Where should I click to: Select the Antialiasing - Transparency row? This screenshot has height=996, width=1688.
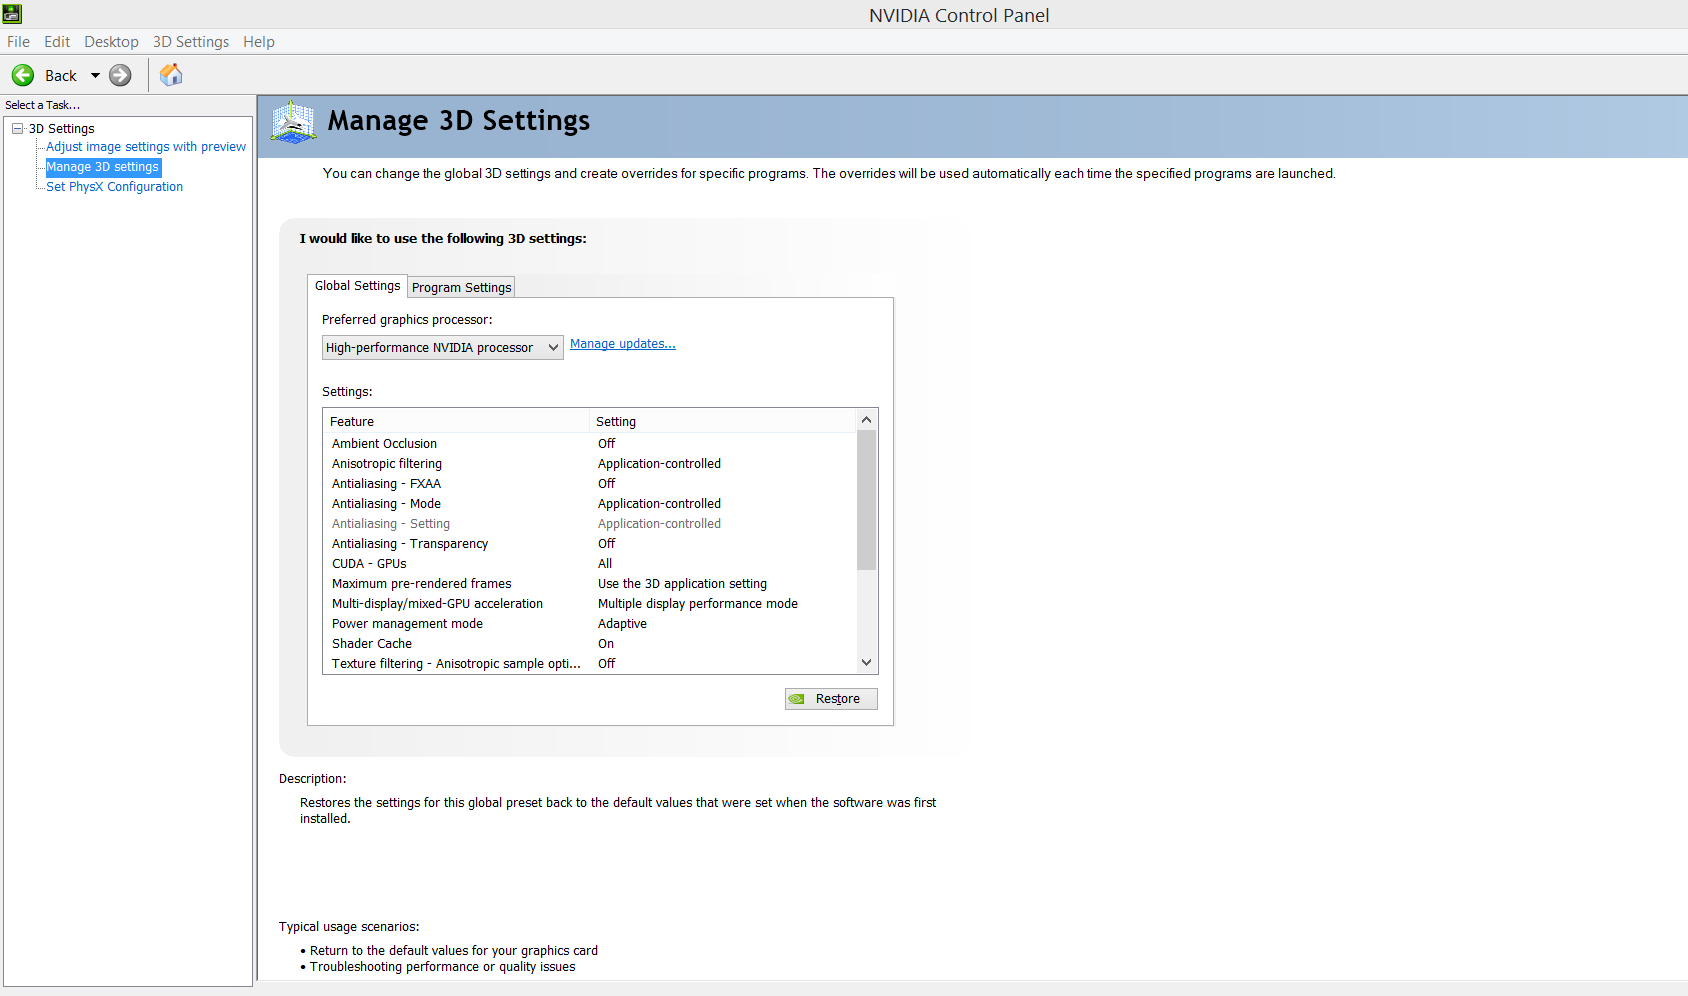(590, 544)
